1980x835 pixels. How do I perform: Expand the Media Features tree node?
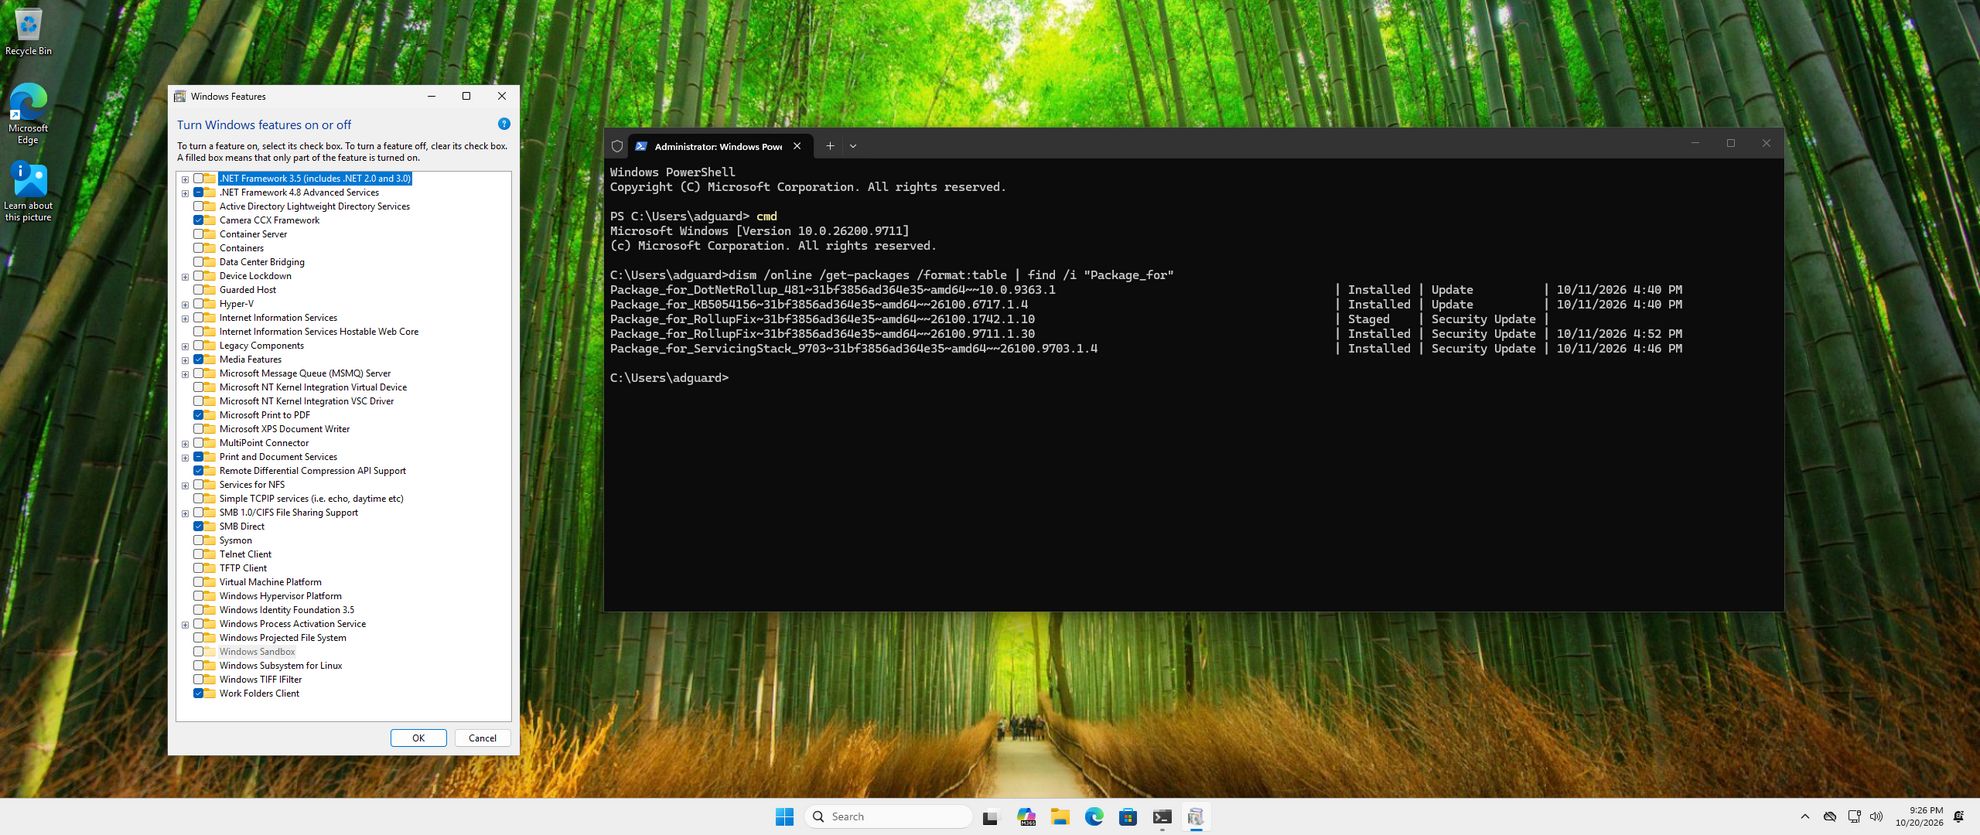tap(185, 360)
